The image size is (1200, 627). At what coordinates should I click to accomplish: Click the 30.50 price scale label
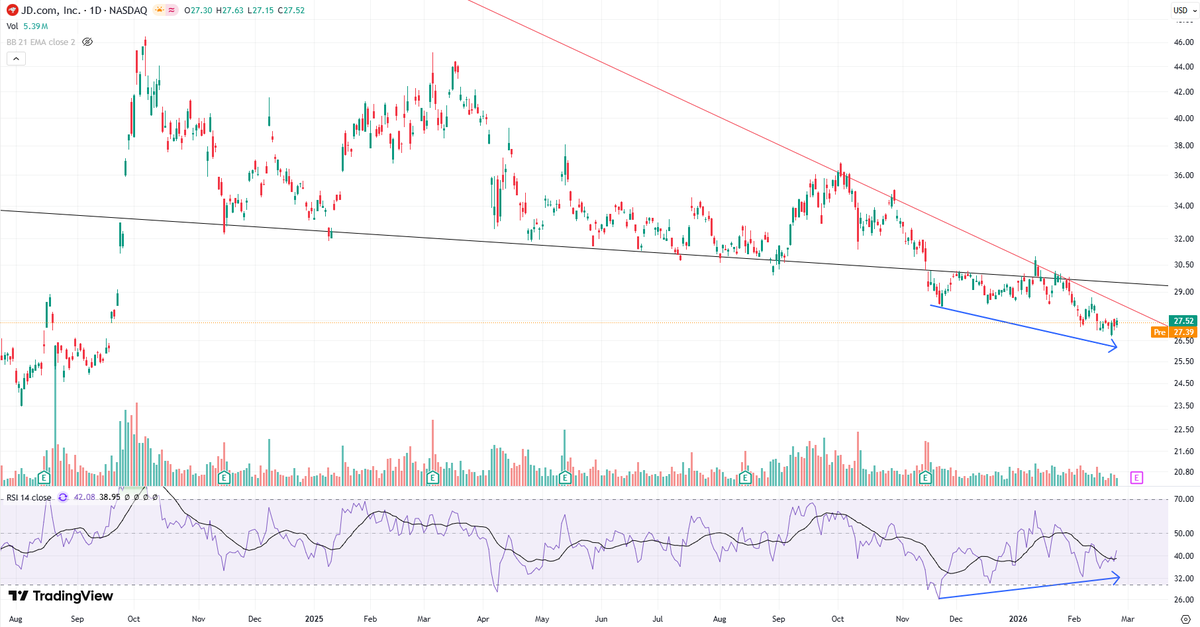coord(1185,265)
